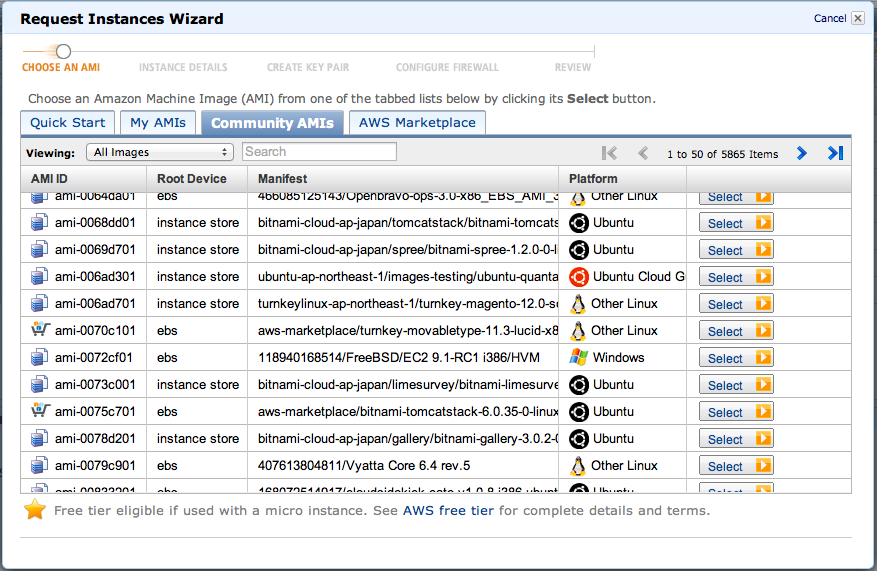Image resolution: width=877 pixels, height=571 pixels.
Task: Click AMI icon for ami-006ad301
Action: (x=39, y=276)
